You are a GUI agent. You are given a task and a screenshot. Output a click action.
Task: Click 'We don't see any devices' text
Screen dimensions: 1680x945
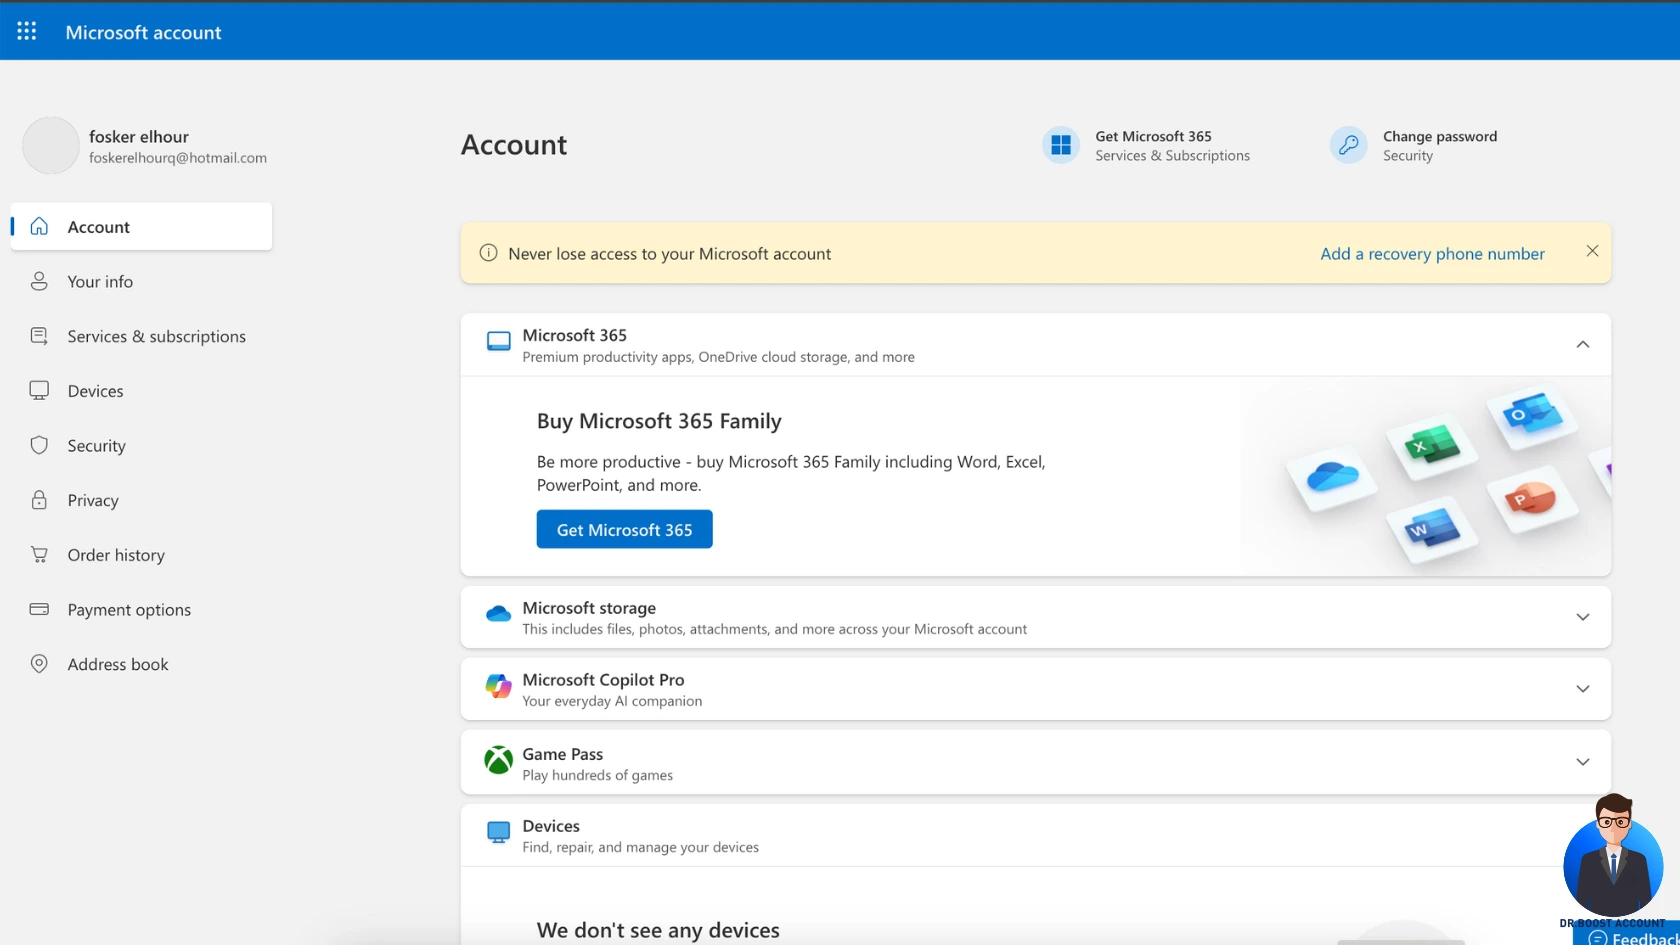click(x=658, y=930)
